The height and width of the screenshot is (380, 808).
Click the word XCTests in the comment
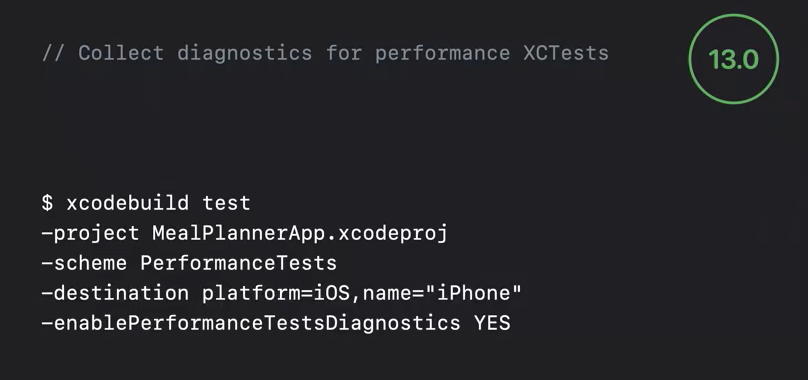566,53
